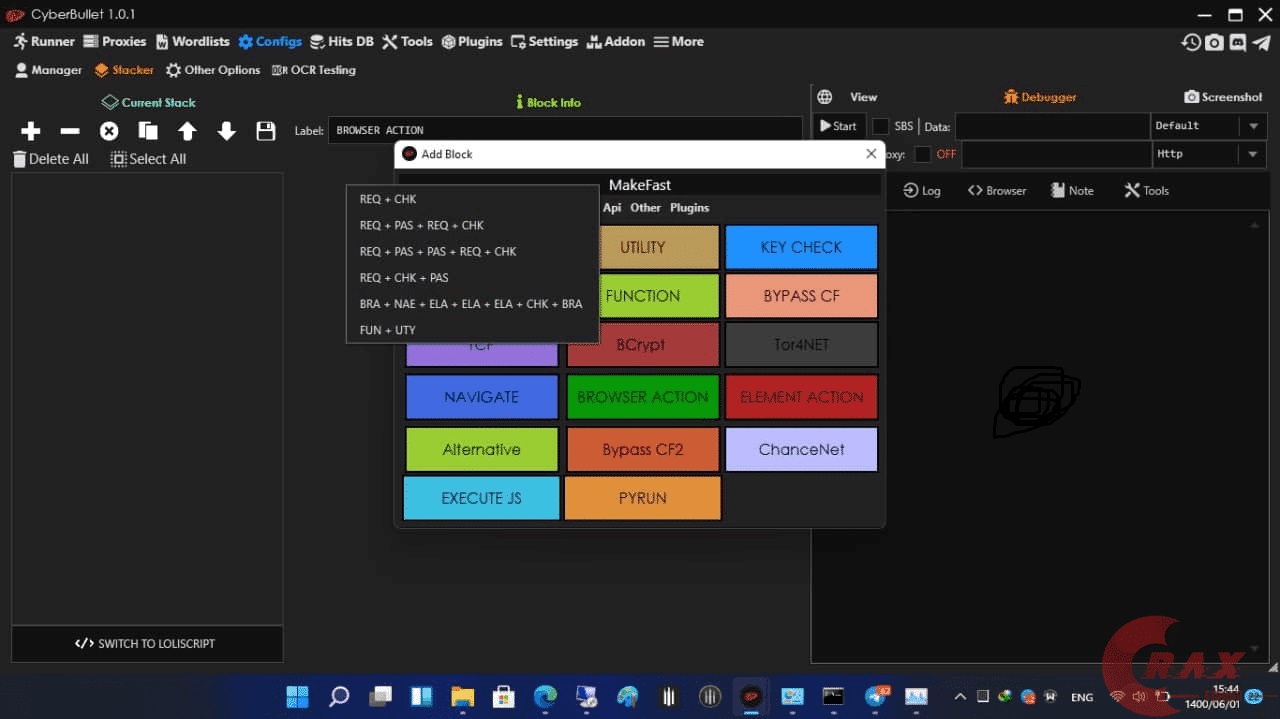Screen dimensions: 1280x719
Task: Switch to Stacker tab
Action: 125,70
